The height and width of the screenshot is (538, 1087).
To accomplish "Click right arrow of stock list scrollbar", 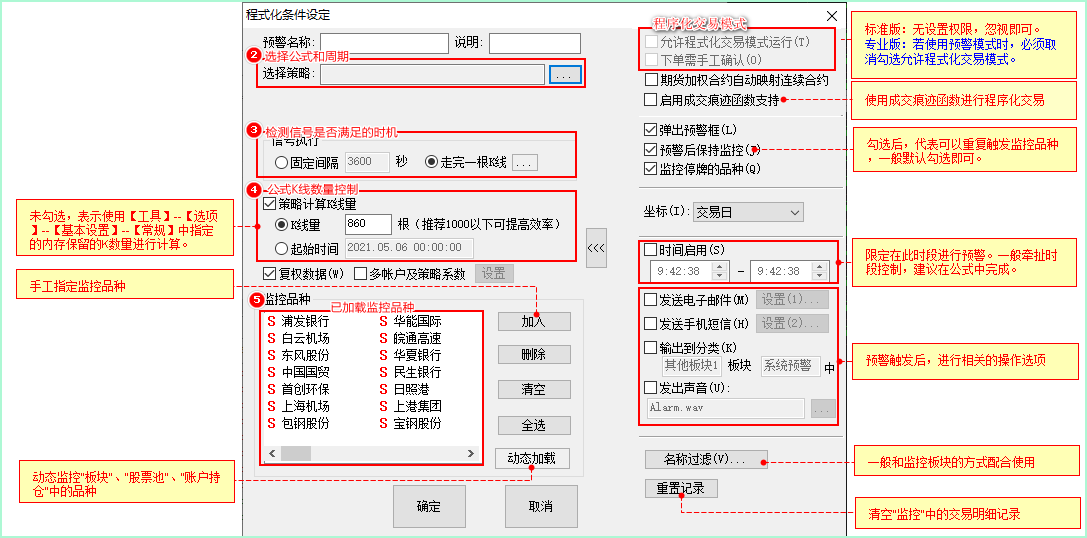I will [x=471, y=453].
